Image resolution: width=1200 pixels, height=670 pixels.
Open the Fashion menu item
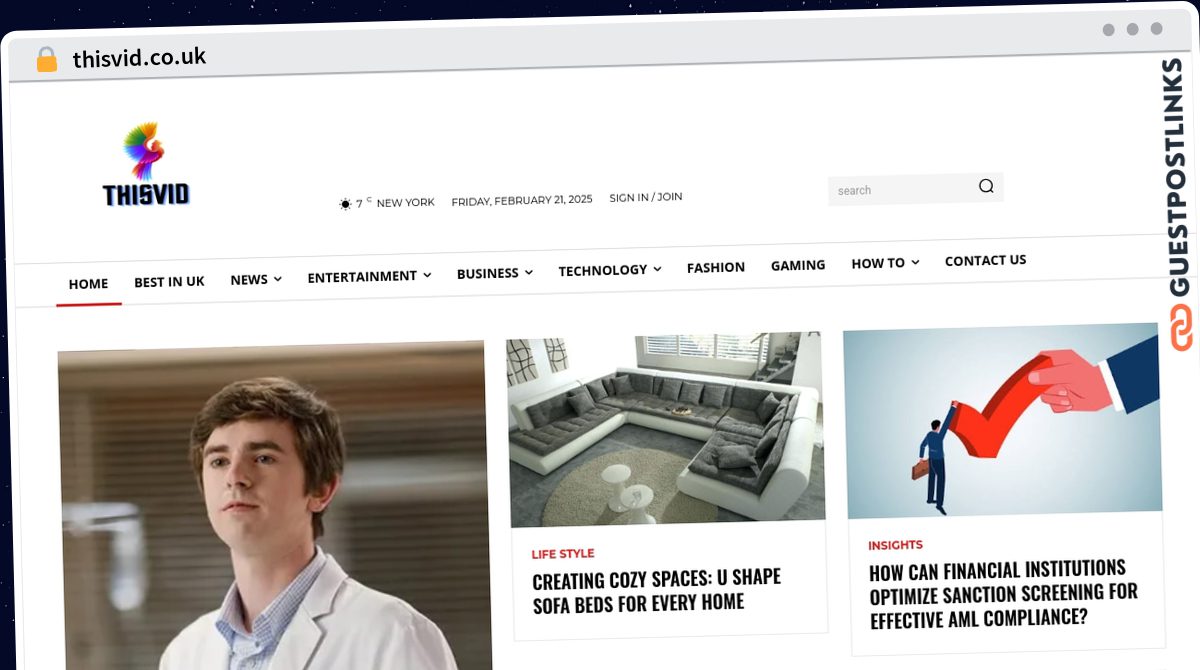click(716, 267)
